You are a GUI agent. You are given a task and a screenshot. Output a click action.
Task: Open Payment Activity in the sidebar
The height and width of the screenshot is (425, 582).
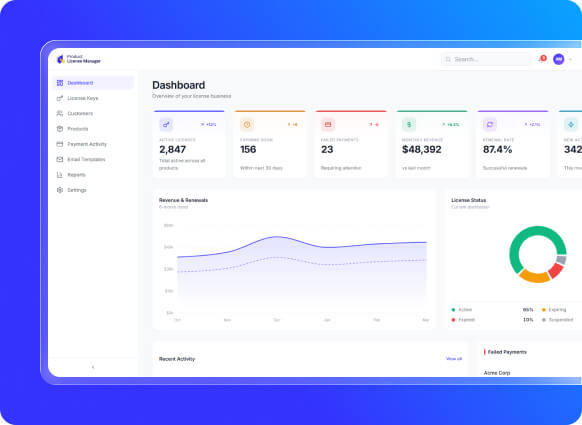(x=93, y=144)
